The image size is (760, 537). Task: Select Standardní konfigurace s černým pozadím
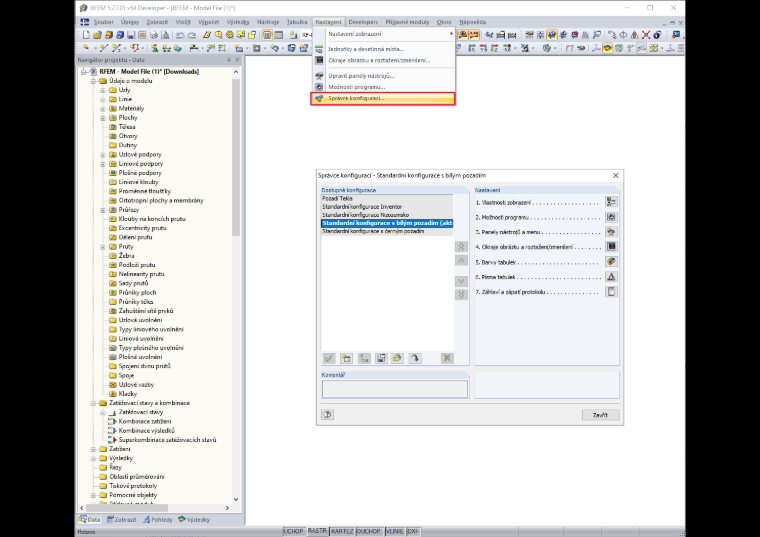[387, 231]
